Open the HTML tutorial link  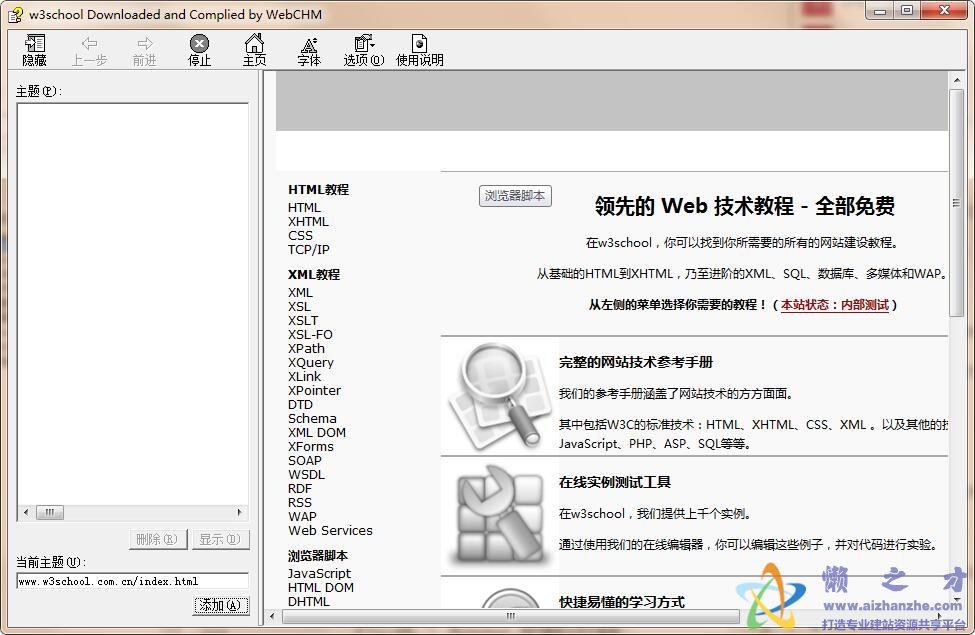[306, 207]
